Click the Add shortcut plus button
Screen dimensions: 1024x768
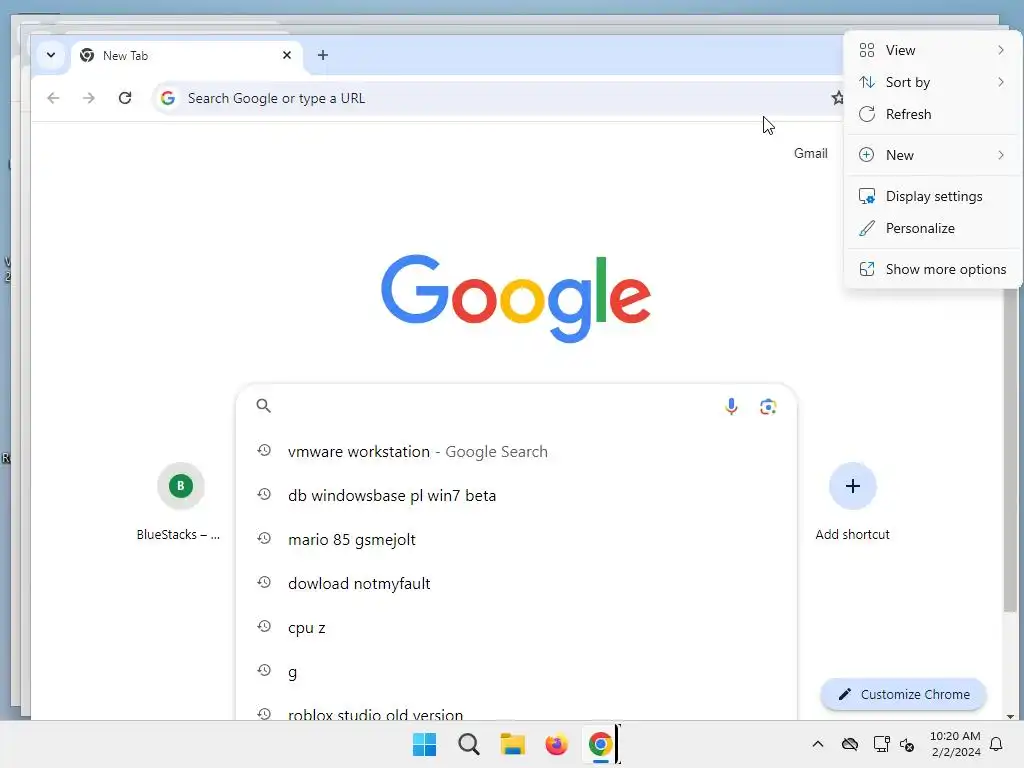coord(852,487)
